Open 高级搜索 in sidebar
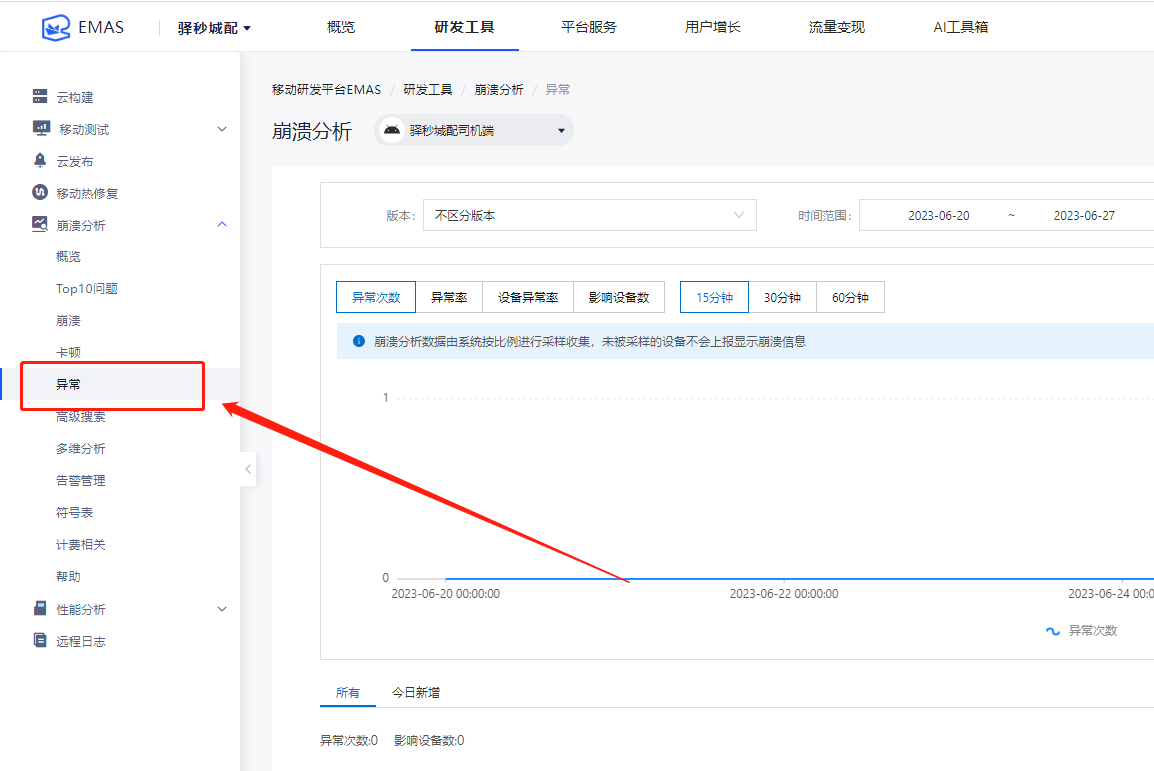This screenshot has height=771, width=1154. [81, 416]
